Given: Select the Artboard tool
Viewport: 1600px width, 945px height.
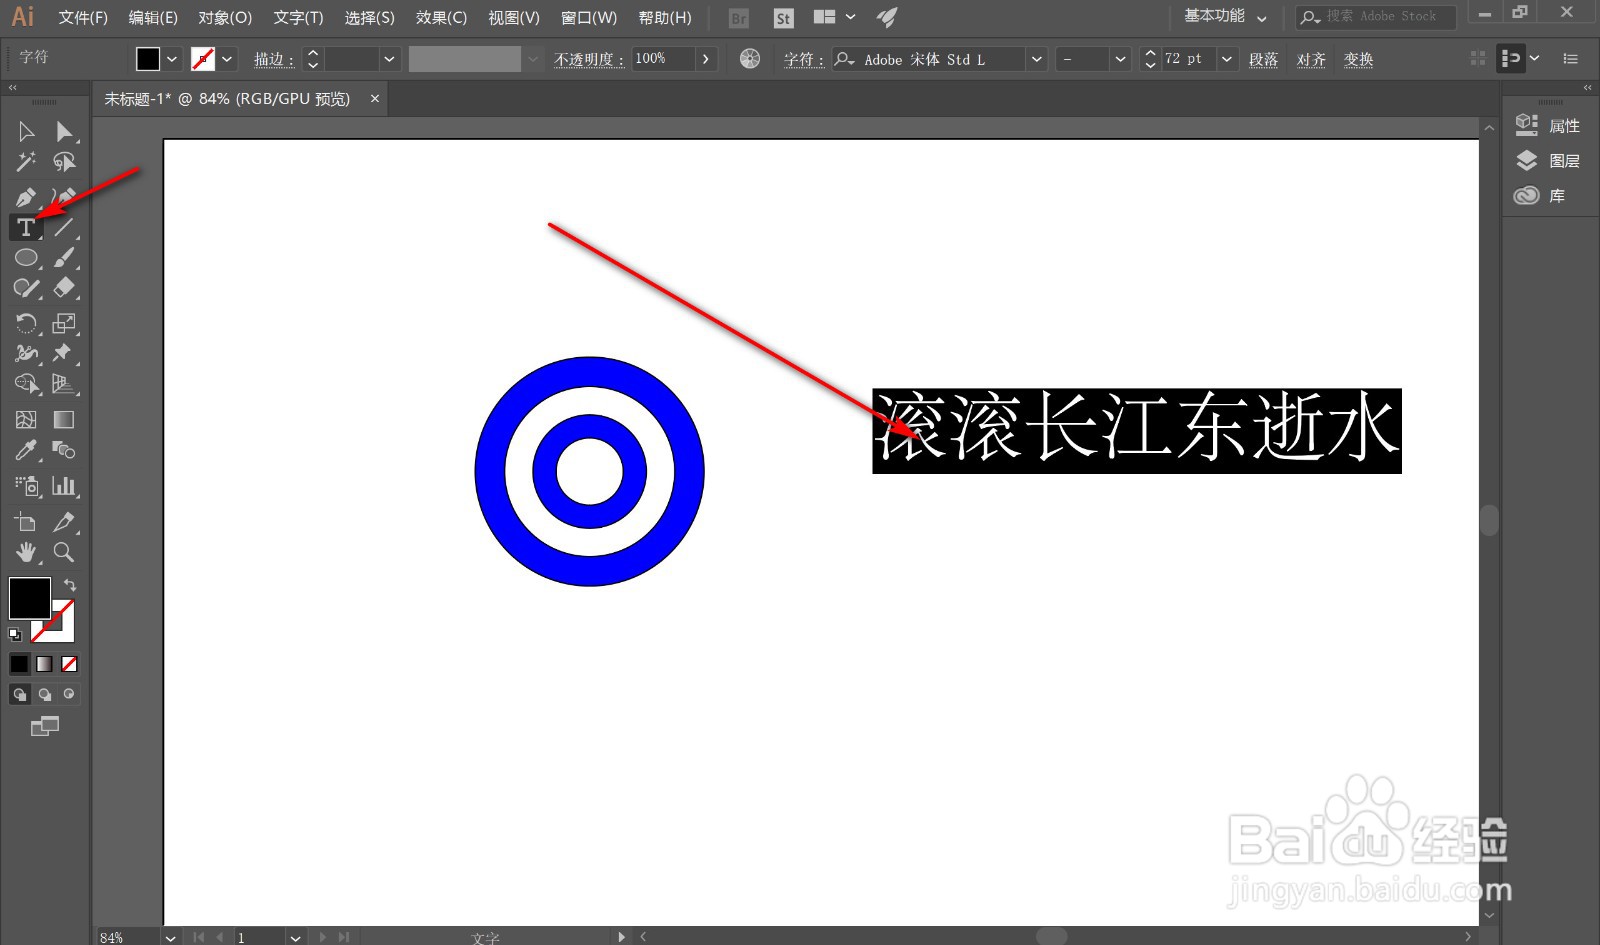Looking at the screenshot, I should 26,522.
